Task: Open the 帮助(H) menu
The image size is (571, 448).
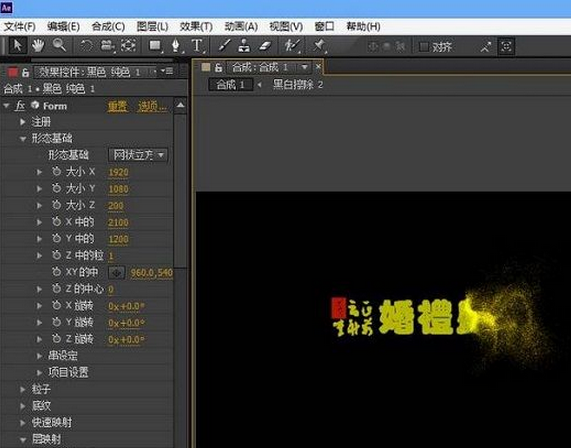Action: point(363,27)
